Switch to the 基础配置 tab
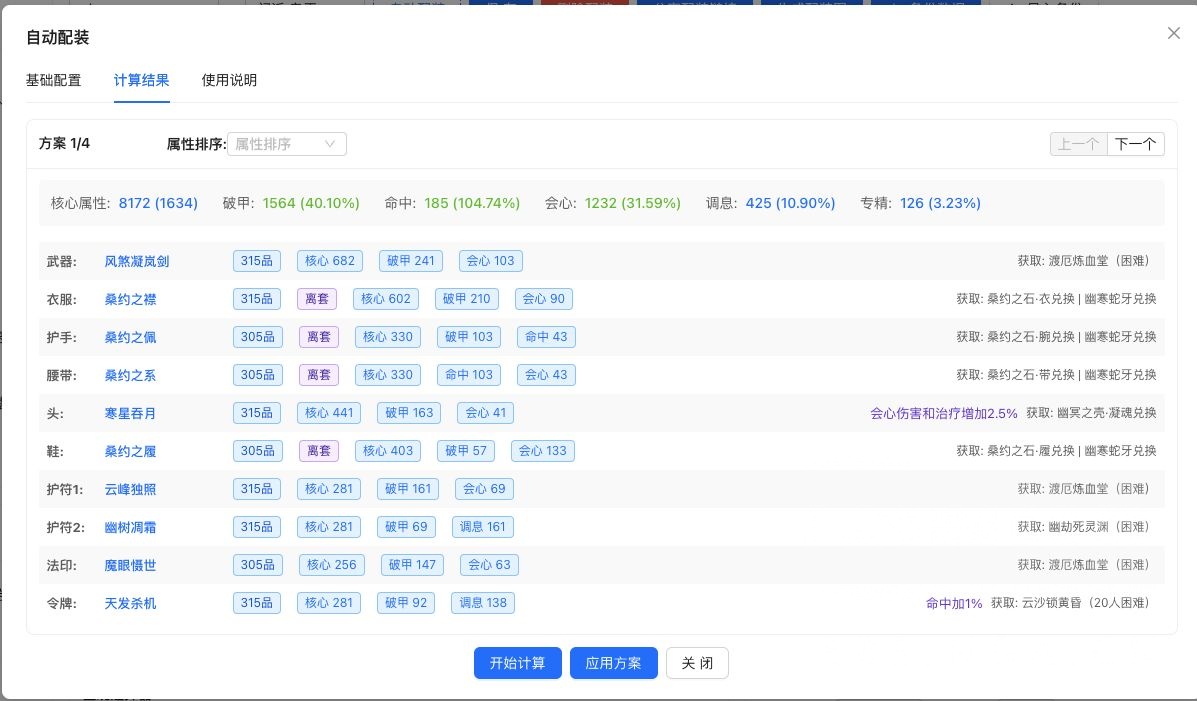This screenshot has height=701, width=1197. [53, 81]
